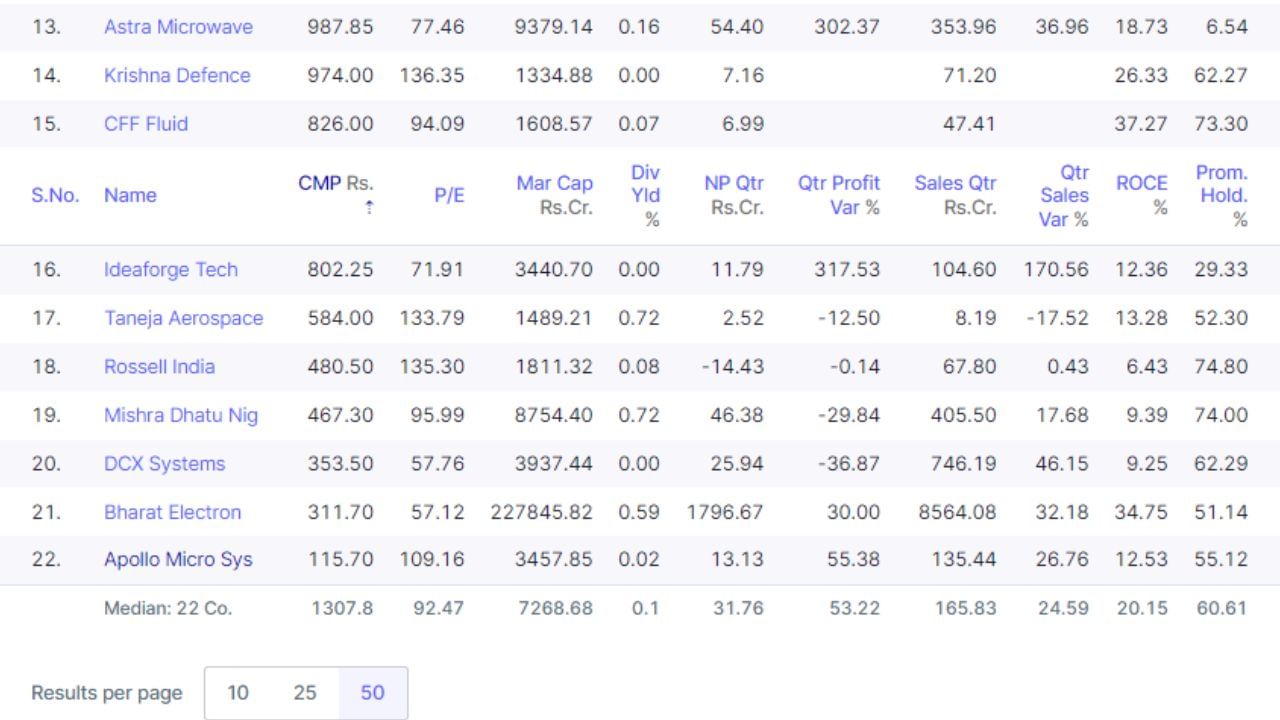Screen dimensions: 1280x720
Task: Click row number 21.
Action: (x=46, y=512)
